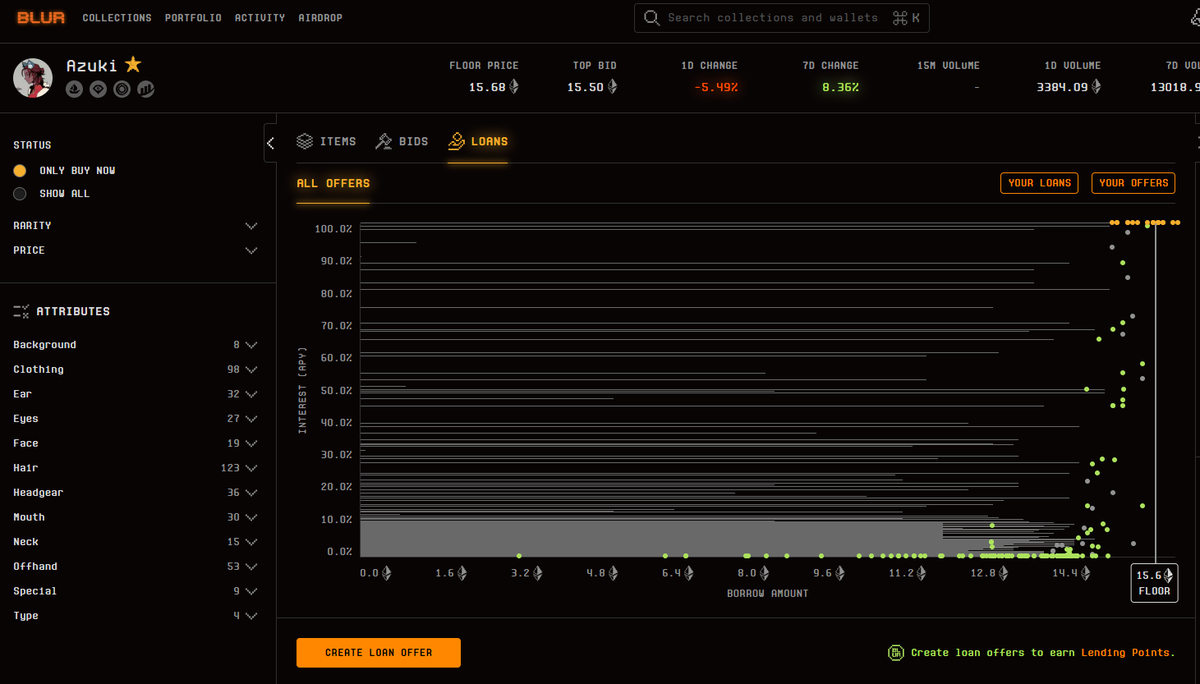Open Azuki on OpenSea via ship icon
This screenshot has width=1200, height=684.
tap(75, 89)
